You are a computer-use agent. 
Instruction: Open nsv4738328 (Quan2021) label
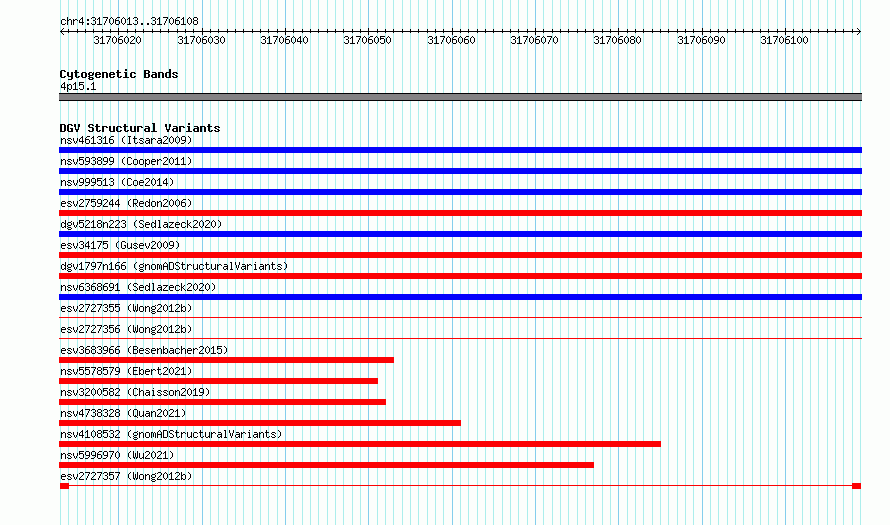(x=123, y=413)
